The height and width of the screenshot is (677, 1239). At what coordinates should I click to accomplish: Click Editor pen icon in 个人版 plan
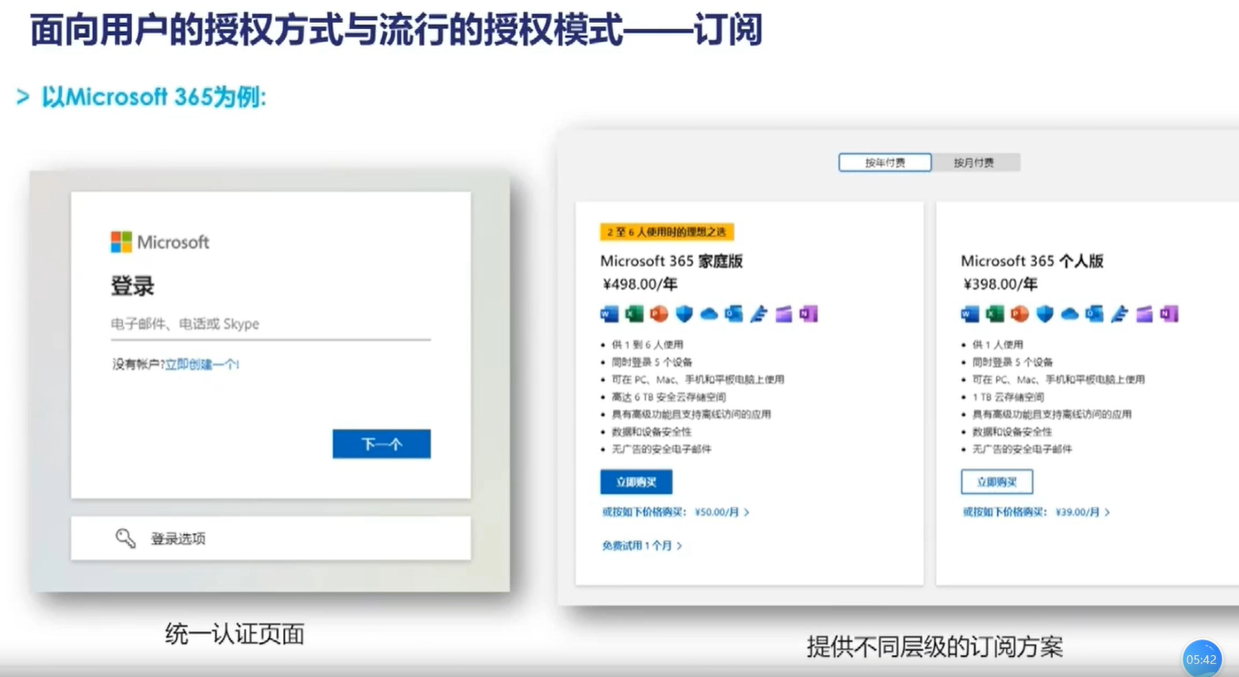1119,314
